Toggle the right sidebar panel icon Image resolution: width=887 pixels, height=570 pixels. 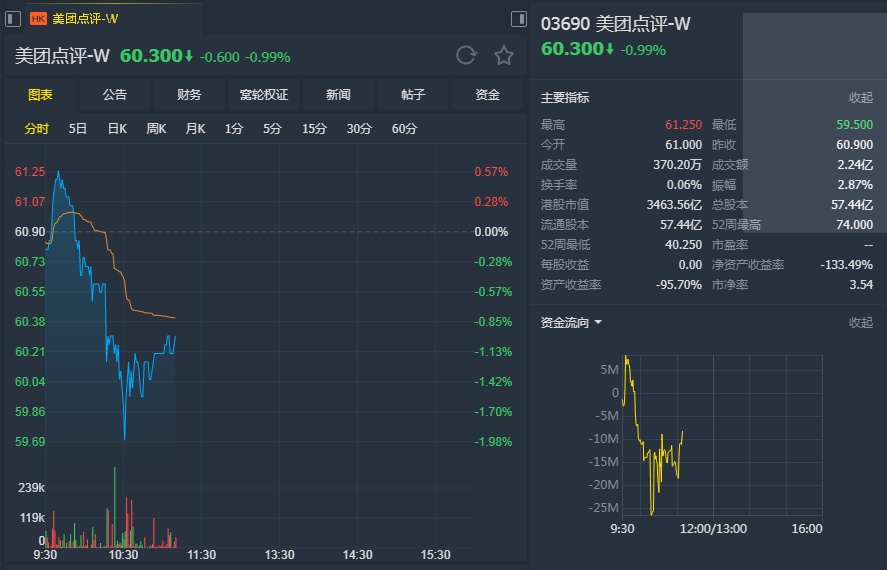point(518,18)
